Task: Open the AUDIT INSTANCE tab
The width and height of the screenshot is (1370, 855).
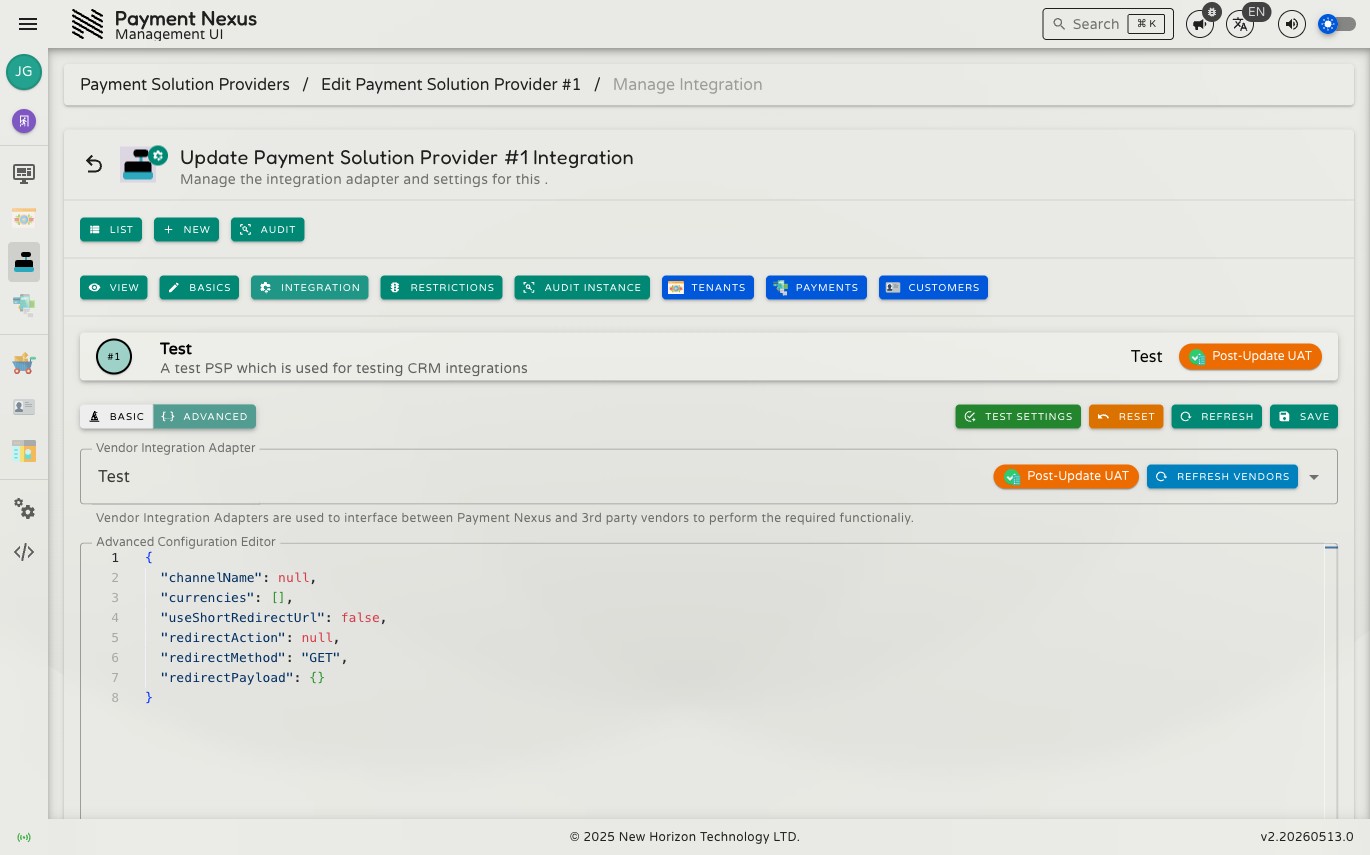Action: point(582,287)
